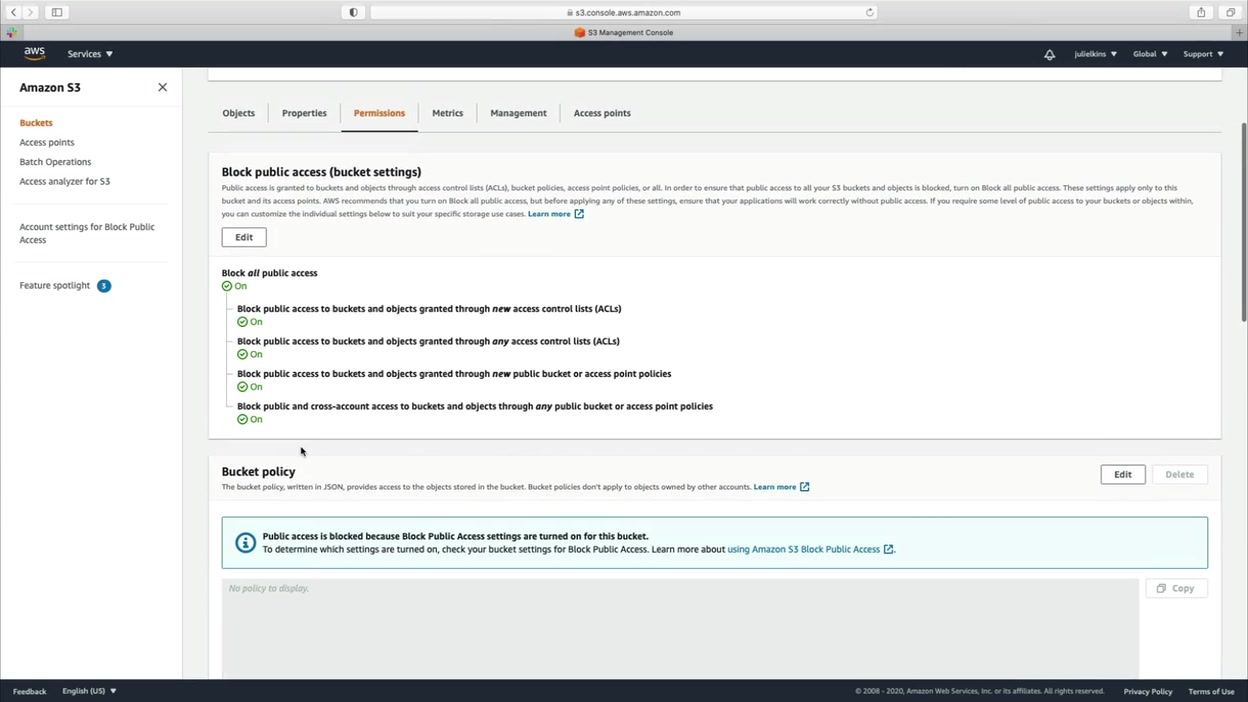Open using Amazon S3 Block Public Access link
The height and width of the screenshot is (702, 1248).
coord(810,549)
